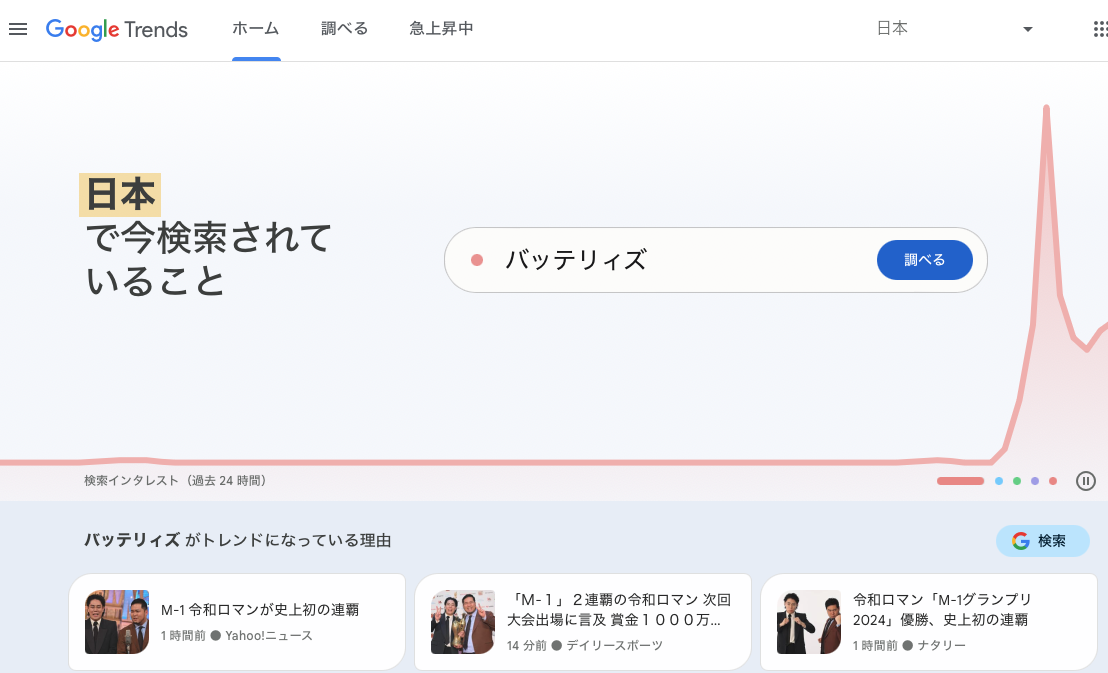1108x673 pixels.
Task: Pause the trend carousel
Action: pos(1085,481)
